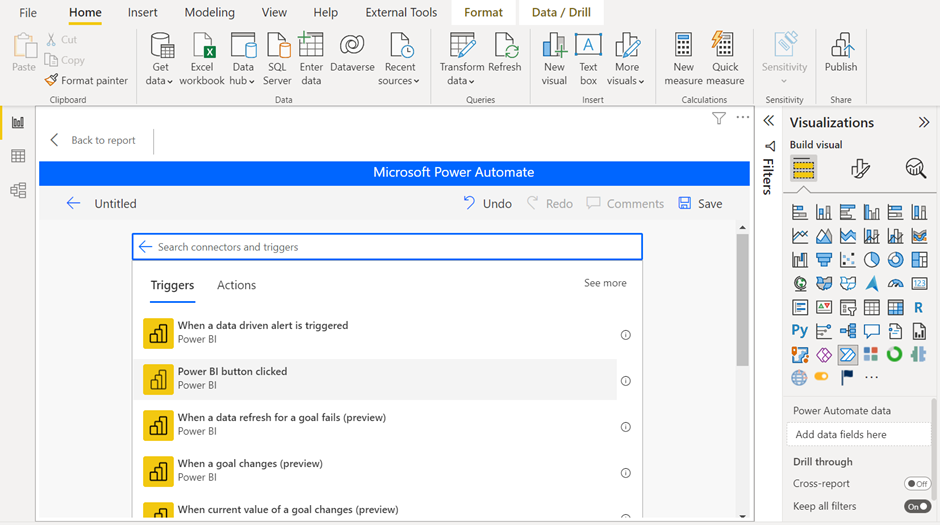This screenshot has height=525, width=940.
Task: Select Power BI button clicked trigger
Action: pyautogui.click(x=375, y=379)
